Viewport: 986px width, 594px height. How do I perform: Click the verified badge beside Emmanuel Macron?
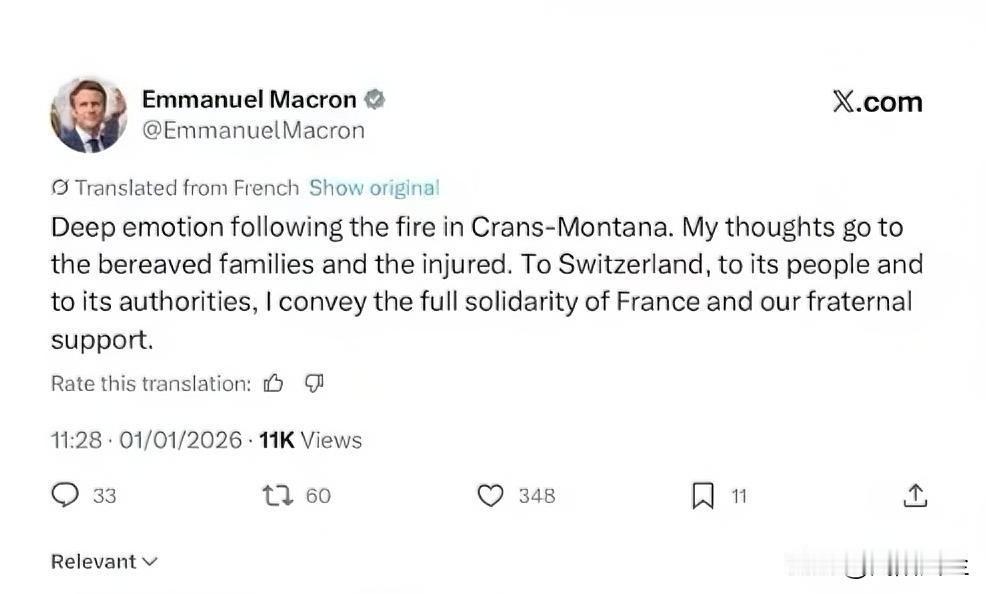tap(375, 100)
